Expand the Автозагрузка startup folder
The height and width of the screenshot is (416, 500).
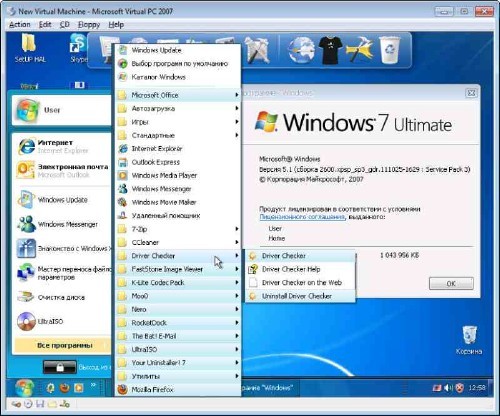pos(178,108)
